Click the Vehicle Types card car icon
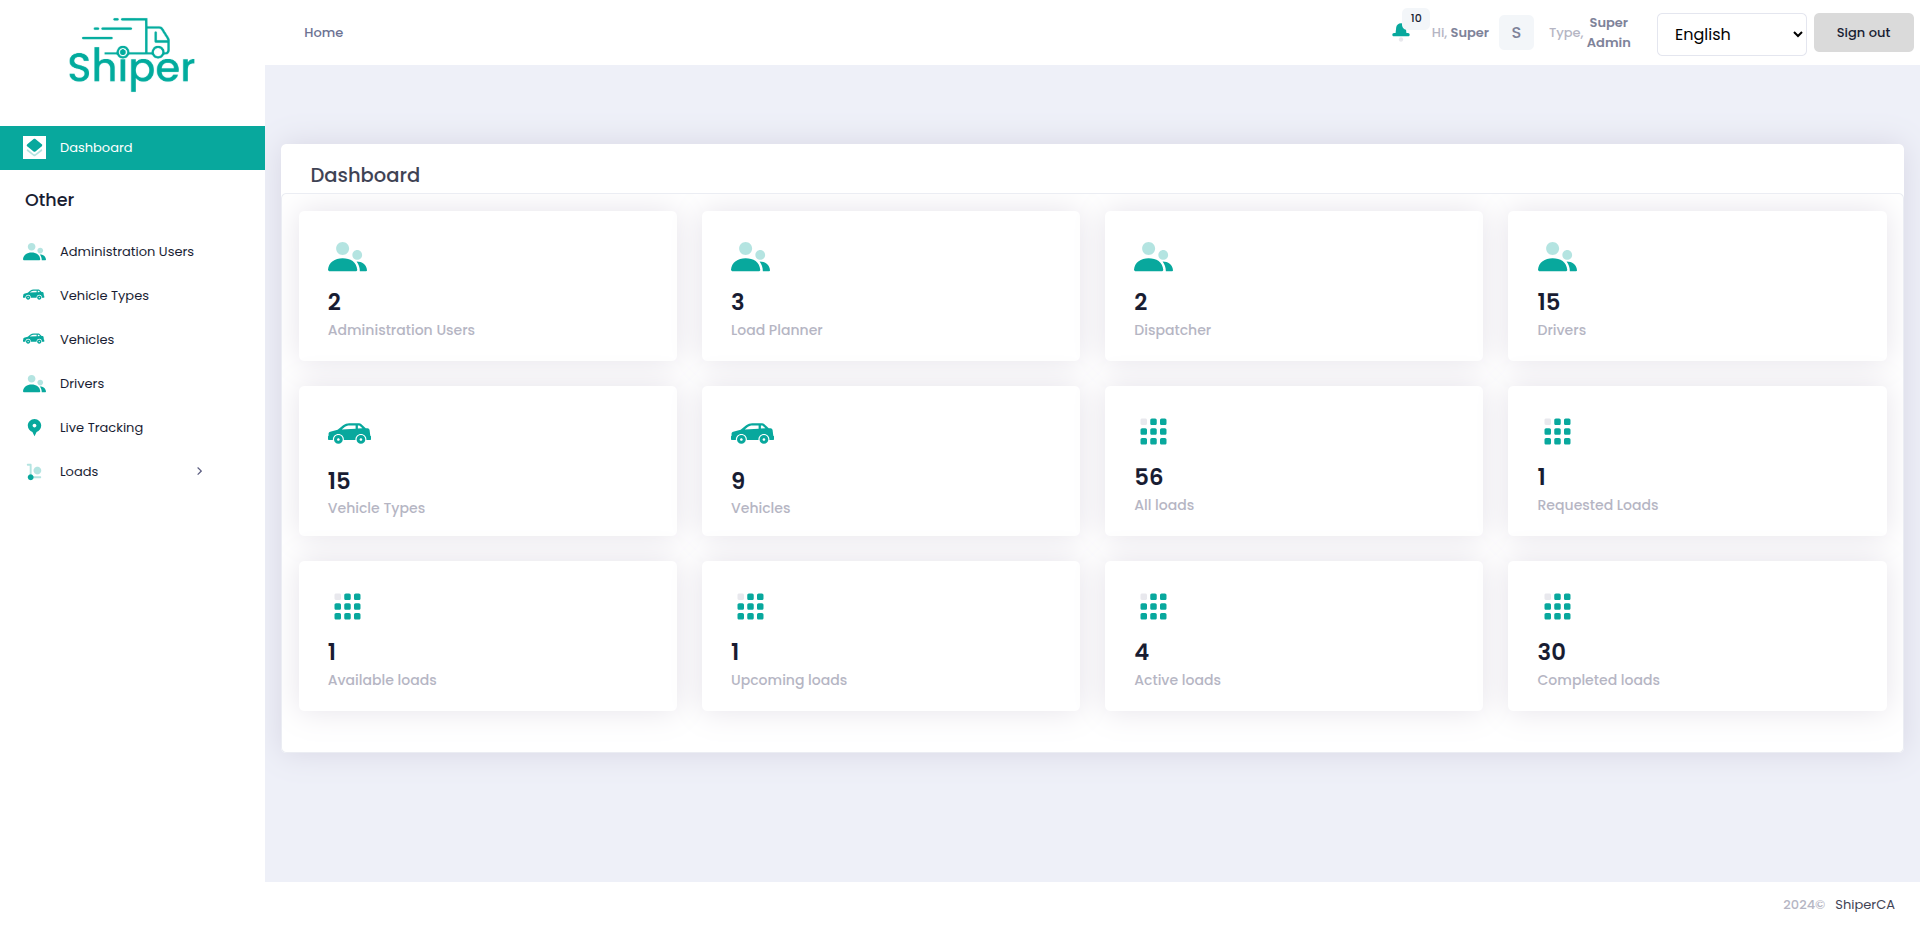The height and width of the screenshot is (927, 1920). coord(349,433)
